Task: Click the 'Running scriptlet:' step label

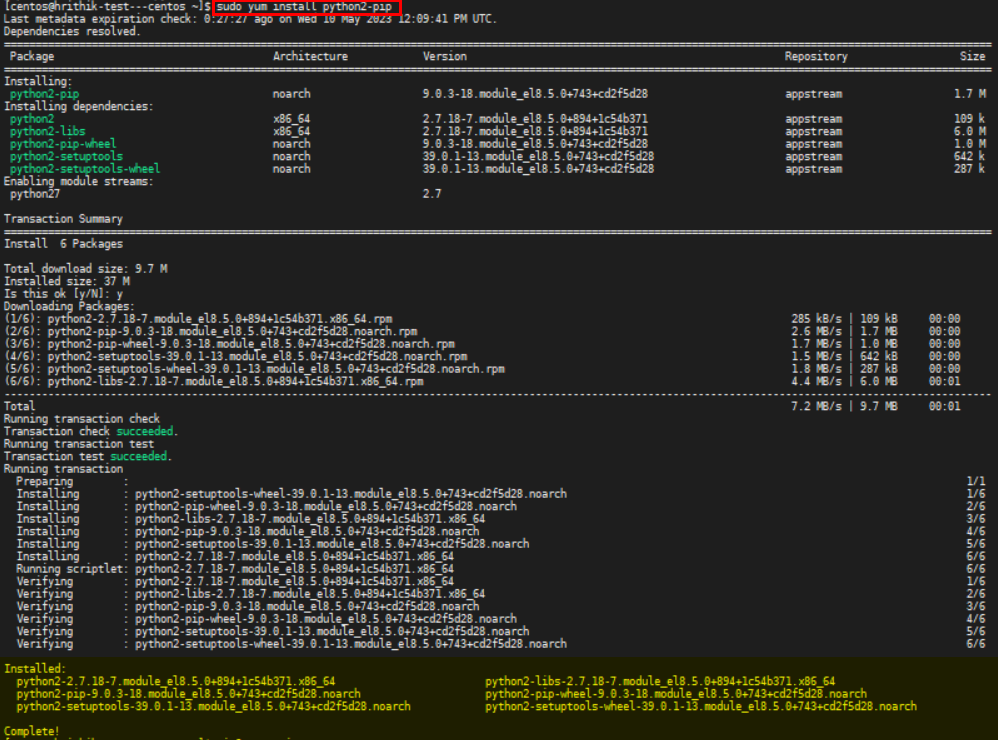Action: [x=73, y=569]
